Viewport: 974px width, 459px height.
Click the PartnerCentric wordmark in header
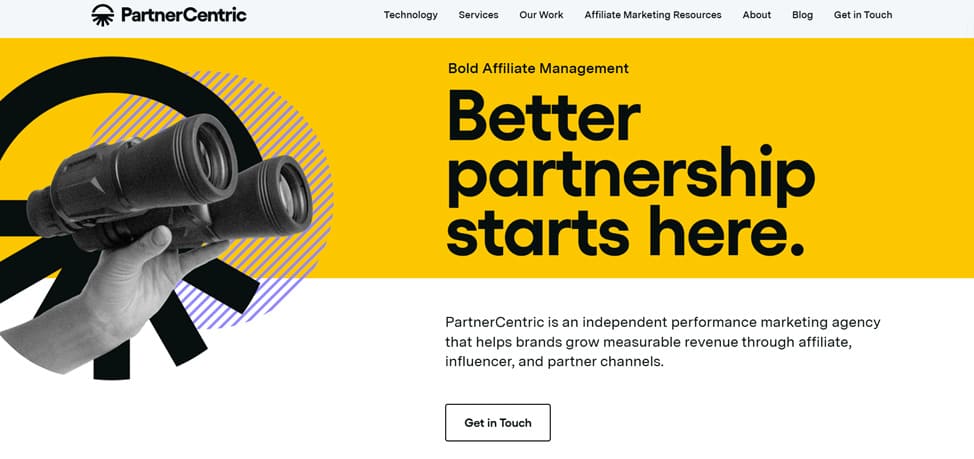click(183, 15)
